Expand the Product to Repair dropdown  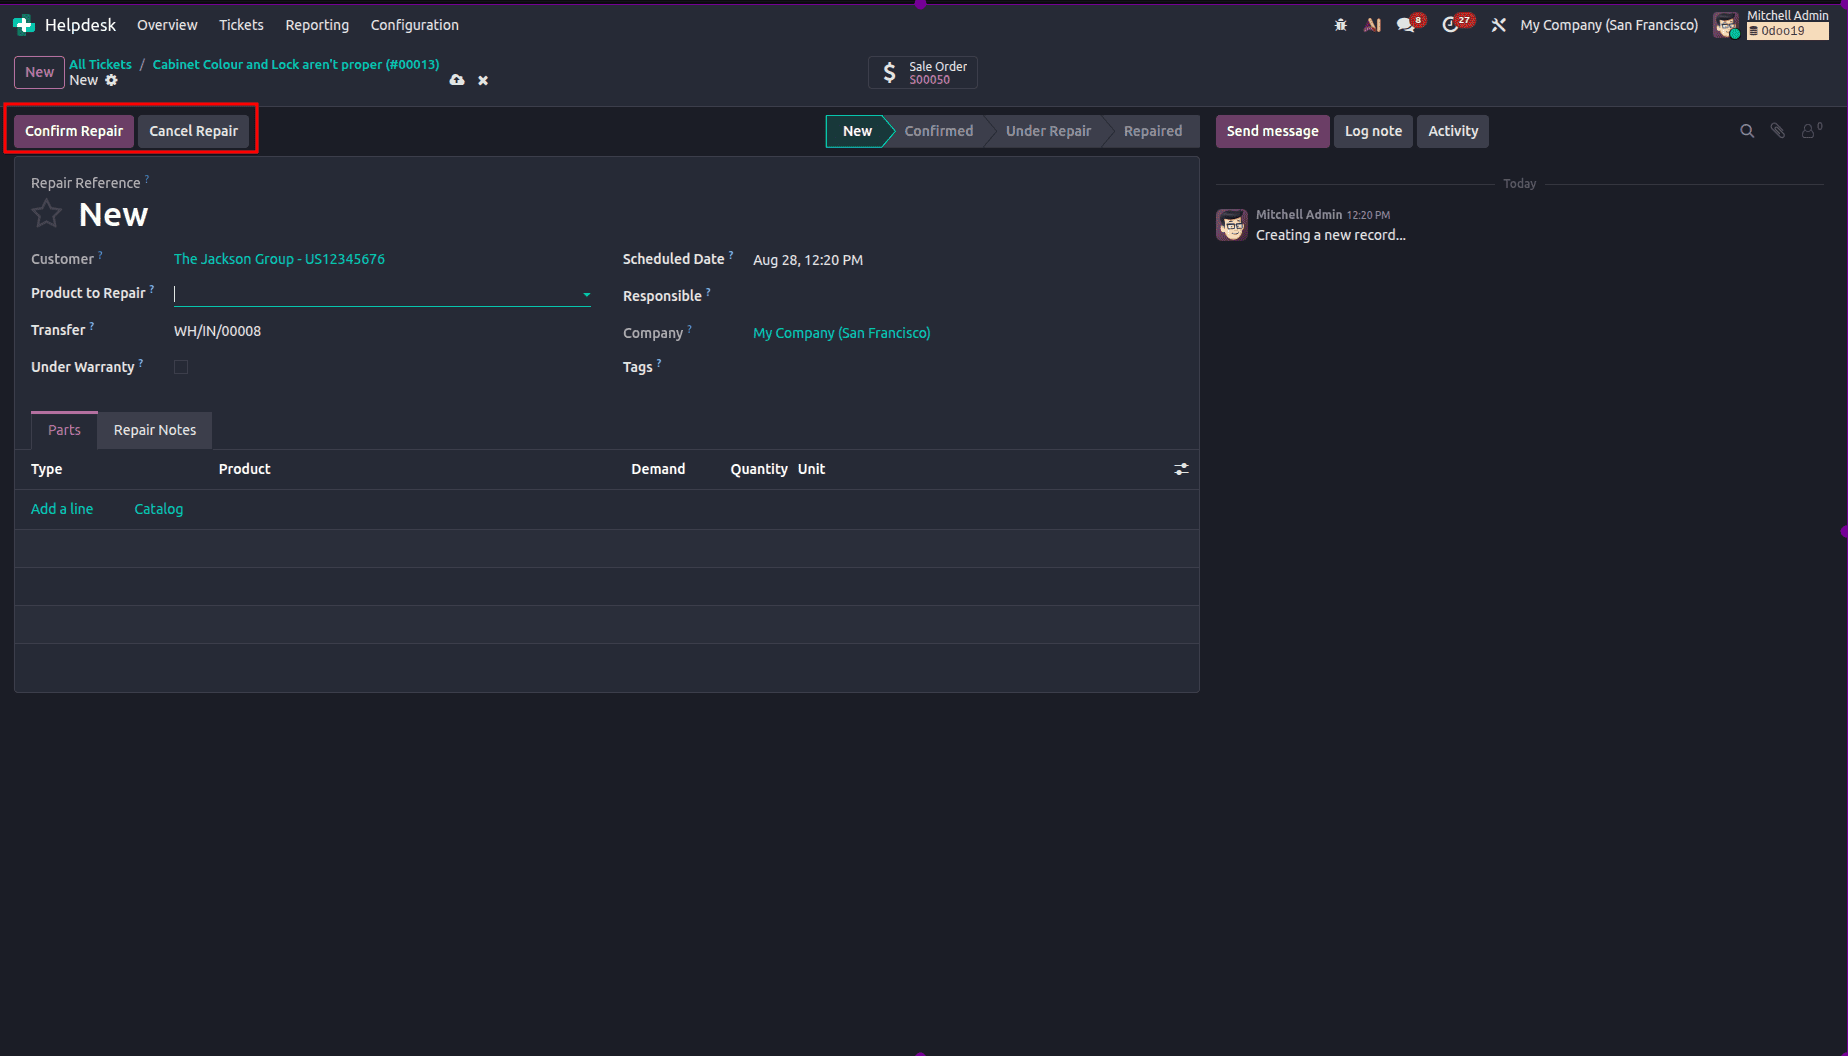coord(587,295)
